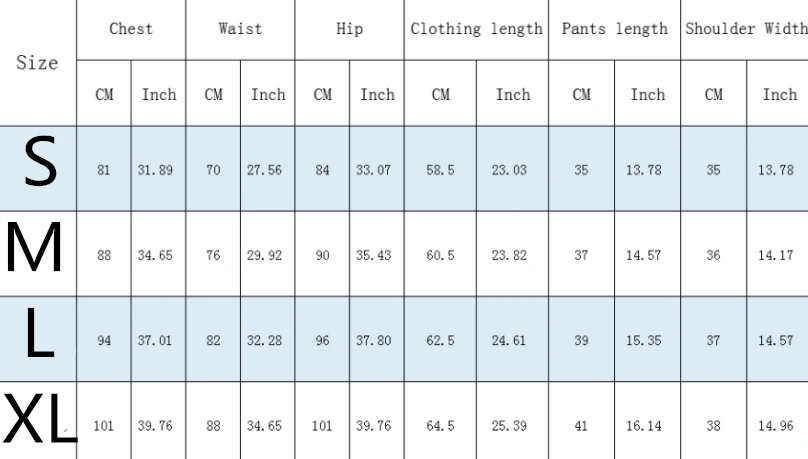The image size is (808, 459).
Task: Click pants length inch 14.57 in M row
Action: click(644, 256)
